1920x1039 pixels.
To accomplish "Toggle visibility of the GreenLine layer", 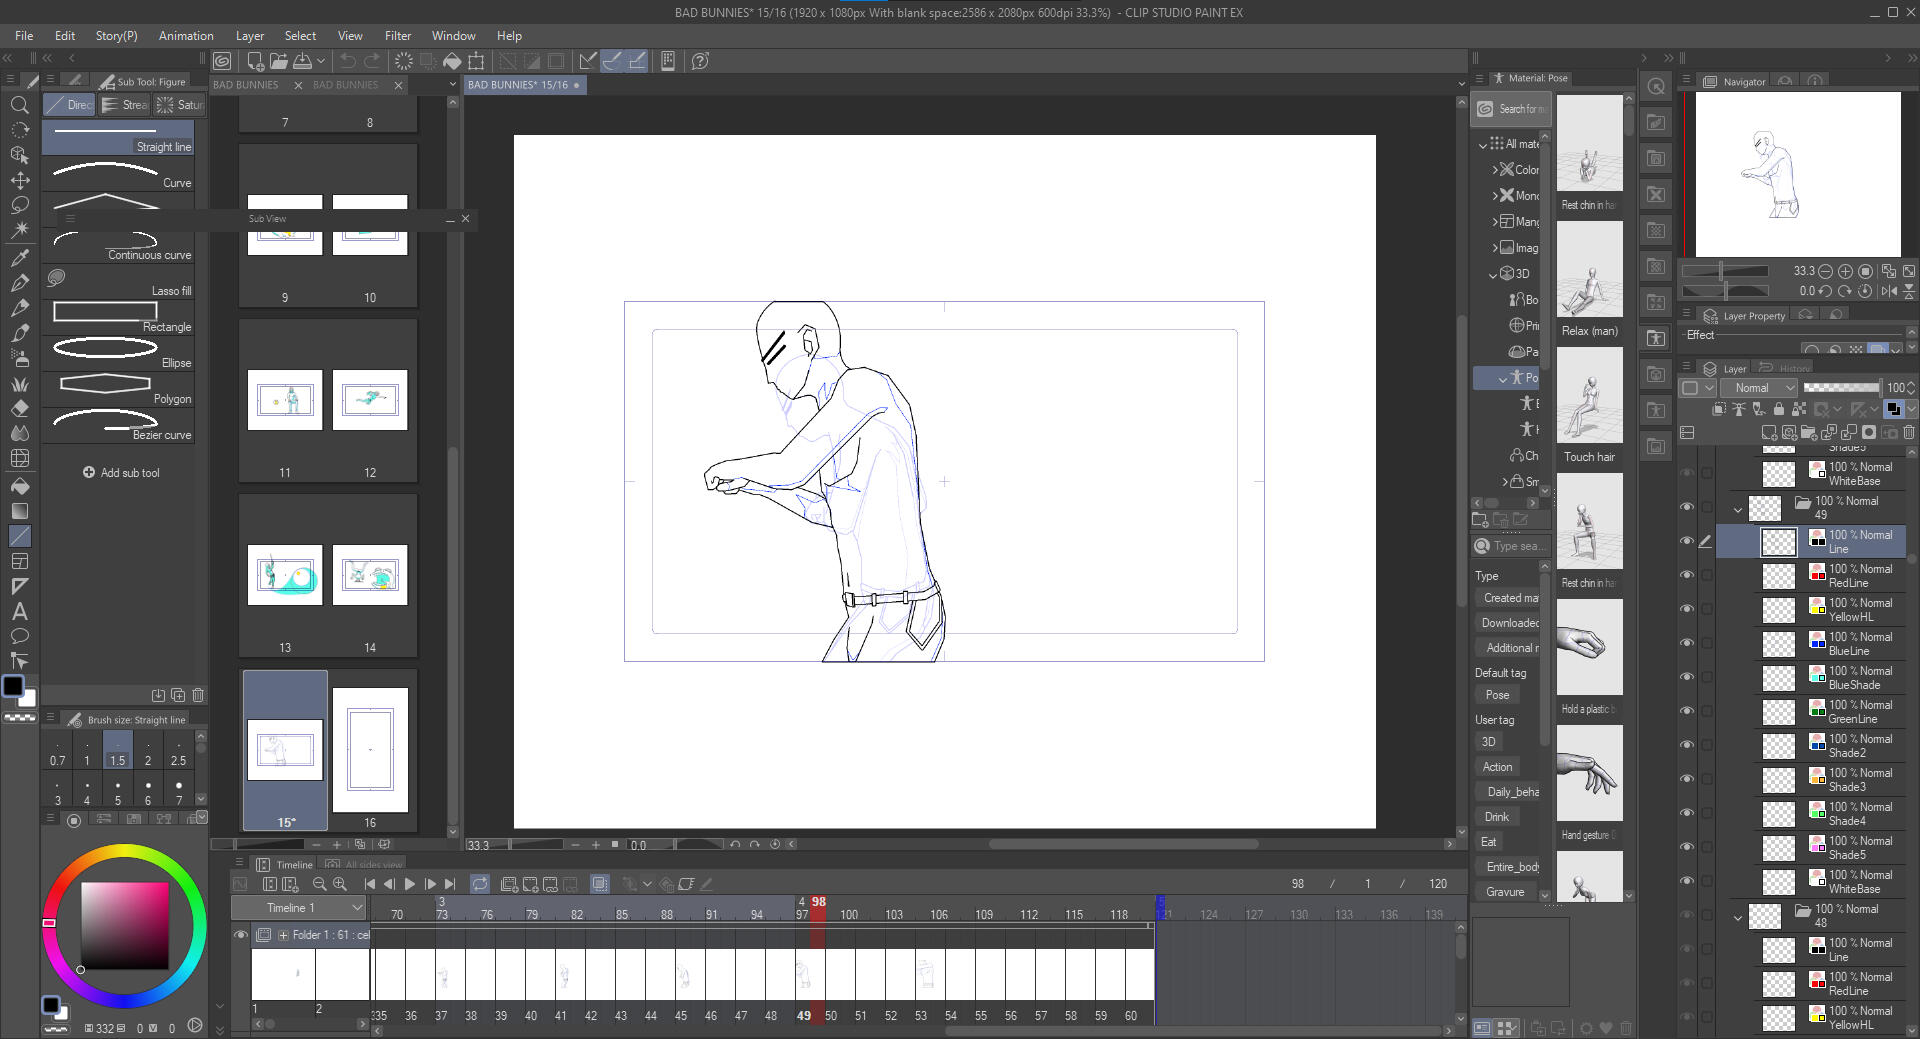I will (x=1686, y=711).
